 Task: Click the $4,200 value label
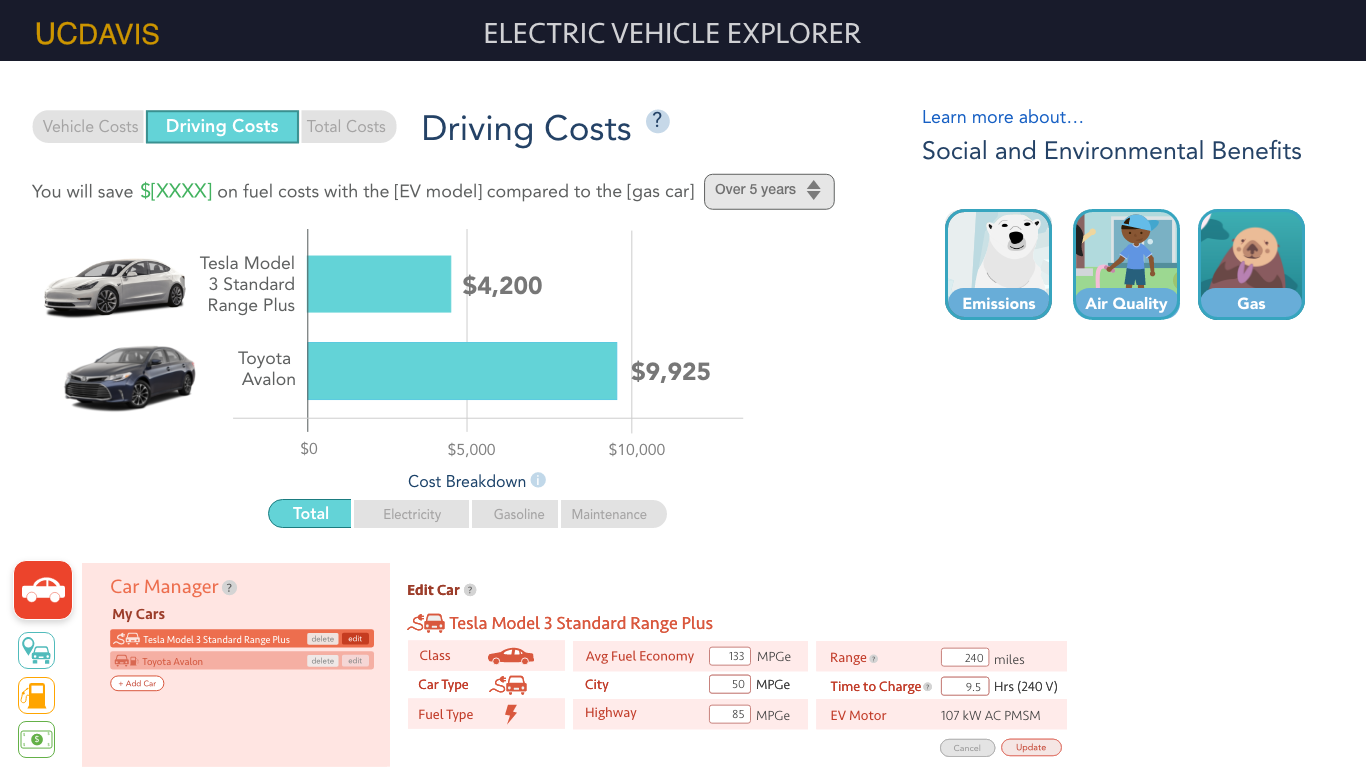click(x=503, y=286)
